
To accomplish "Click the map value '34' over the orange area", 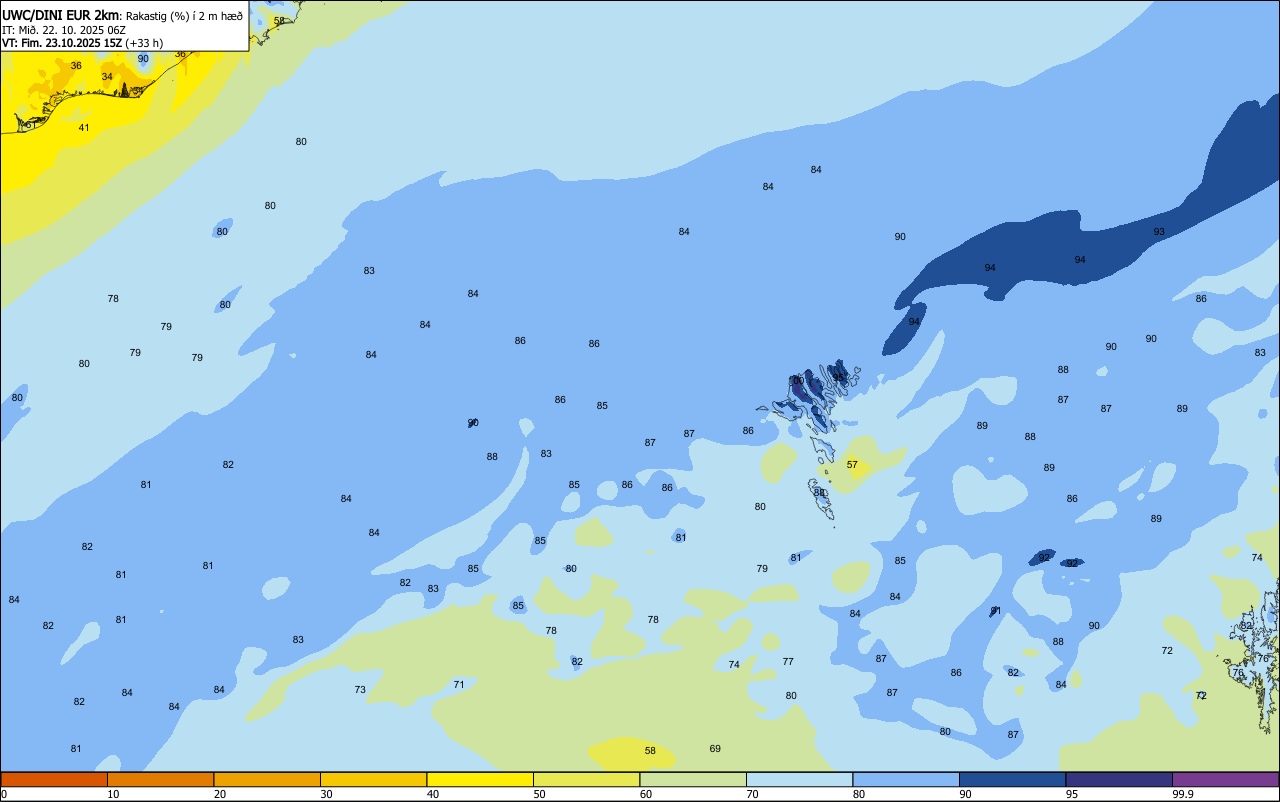I will (107, 77).
